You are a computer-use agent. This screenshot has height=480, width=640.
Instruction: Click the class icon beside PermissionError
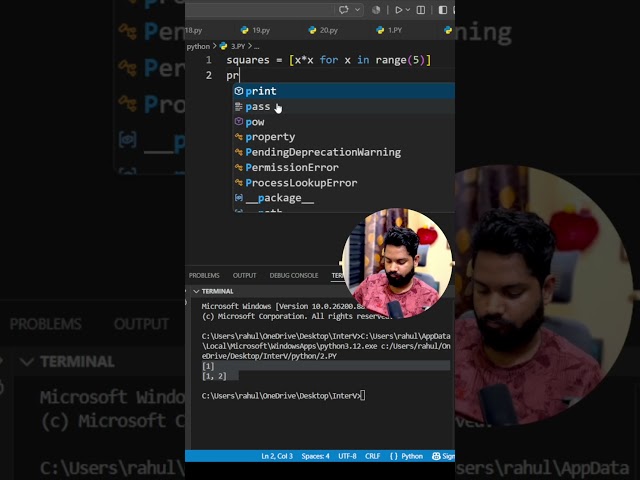point(239,167)
